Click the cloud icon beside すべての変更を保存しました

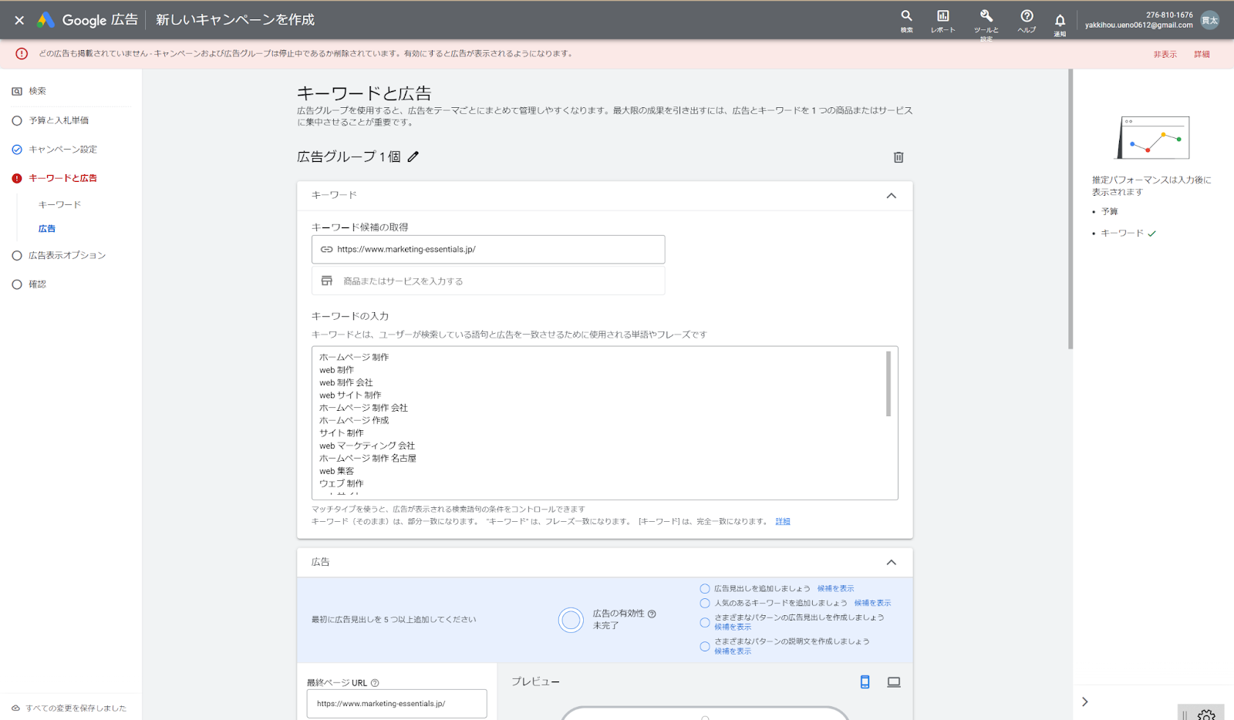click(x=16, y=708)
